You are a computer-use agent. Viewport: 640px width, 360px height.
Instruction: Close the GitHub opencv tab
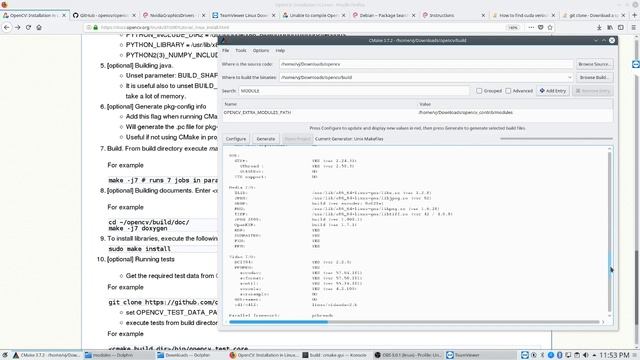click(134, 15)
